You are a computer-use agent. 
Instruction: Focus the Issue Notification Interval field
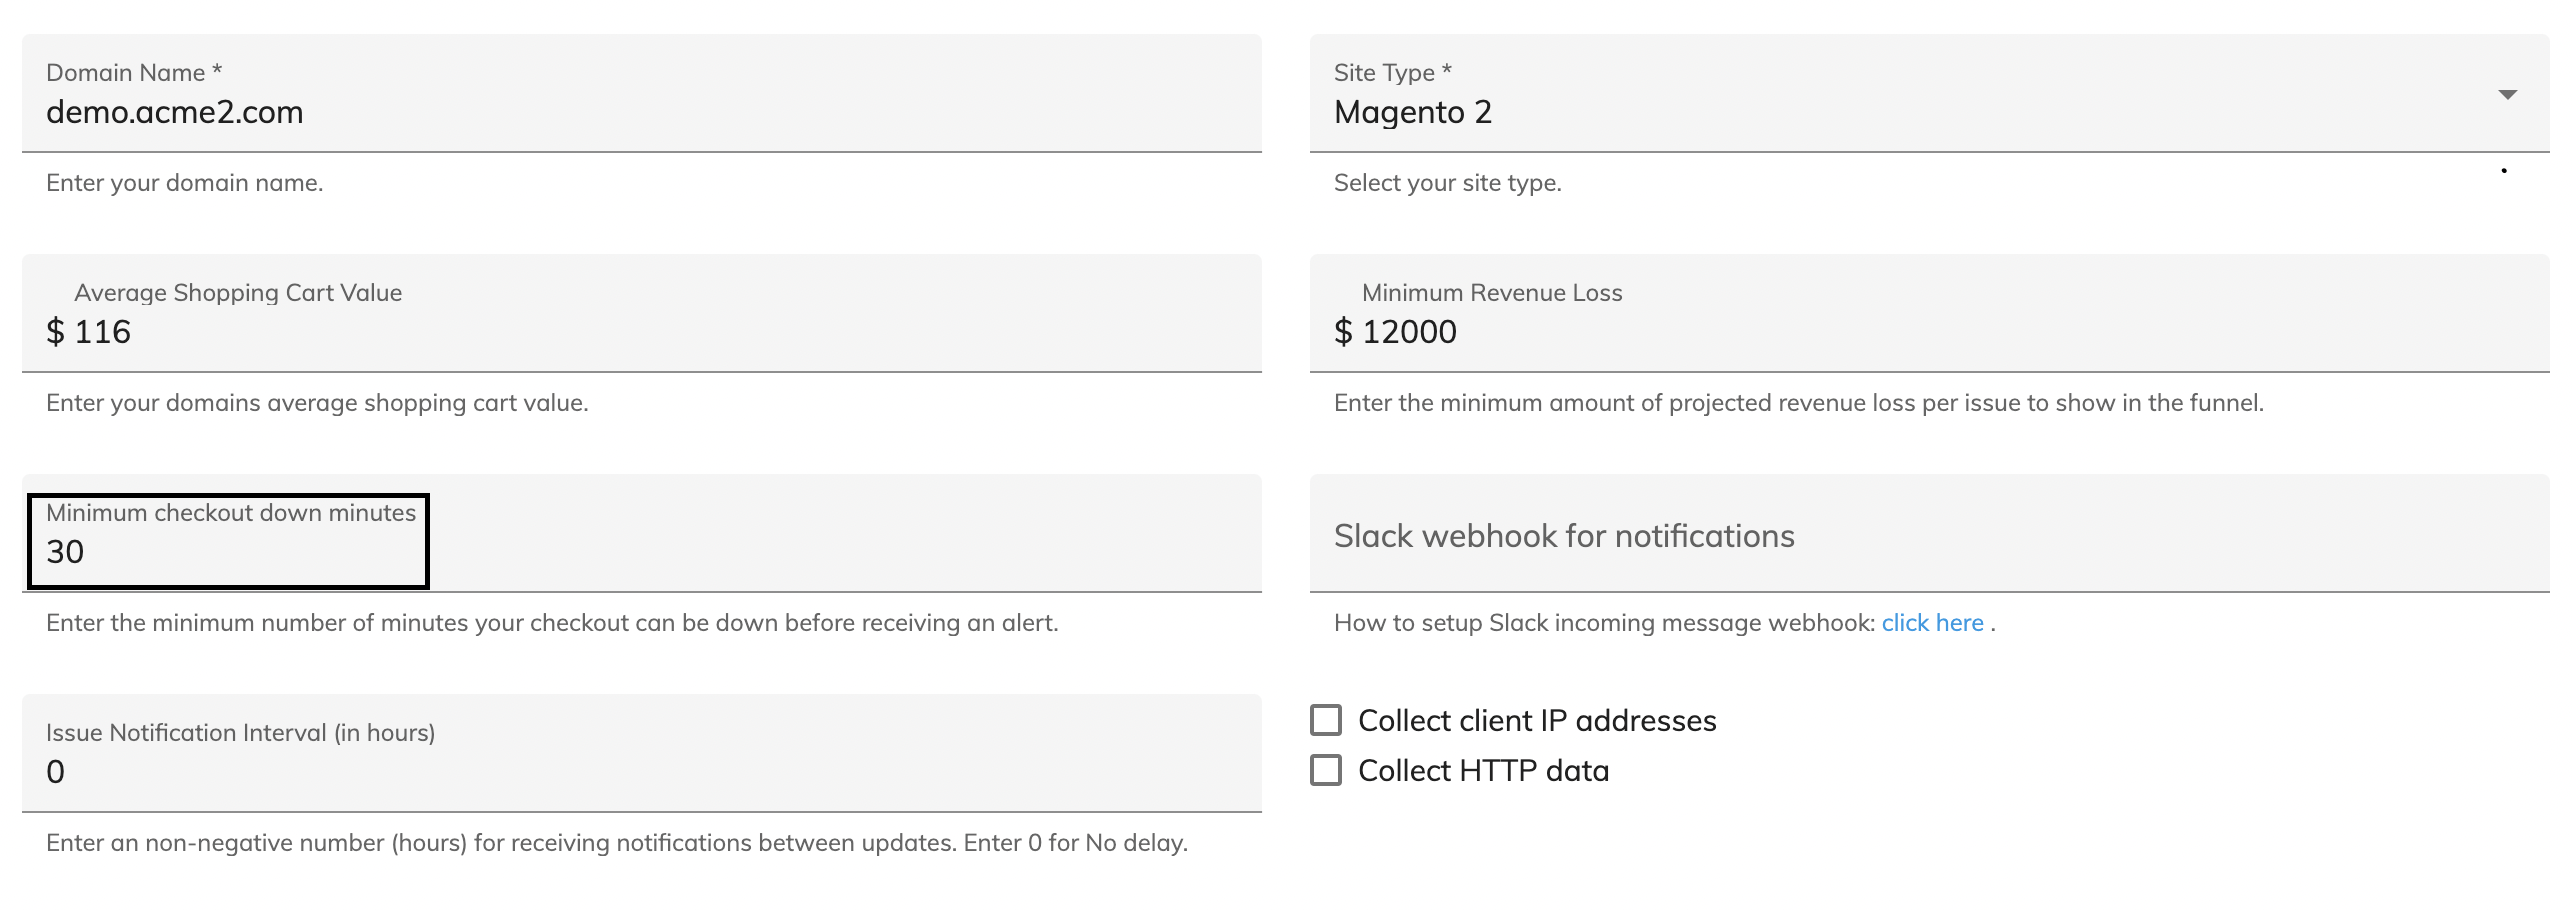pos(640,772)
